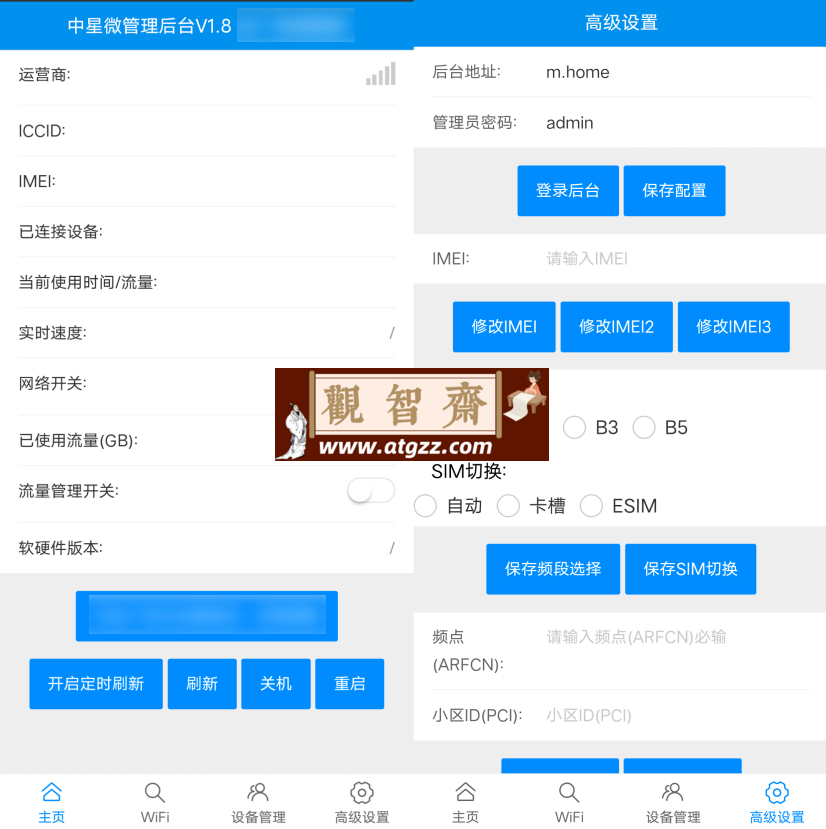
Task: Click the 修改IMEI2 button
Action: [x=617, y=327]
